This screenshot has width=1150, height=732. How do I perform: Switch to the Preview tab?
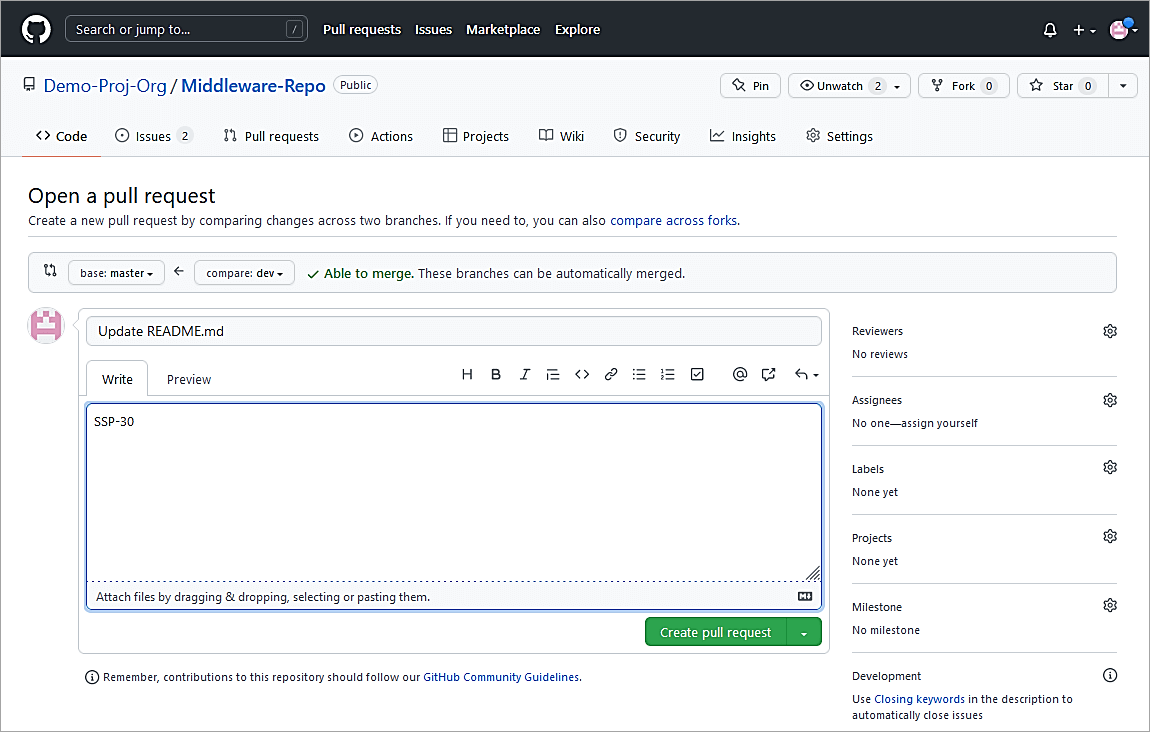189,379
